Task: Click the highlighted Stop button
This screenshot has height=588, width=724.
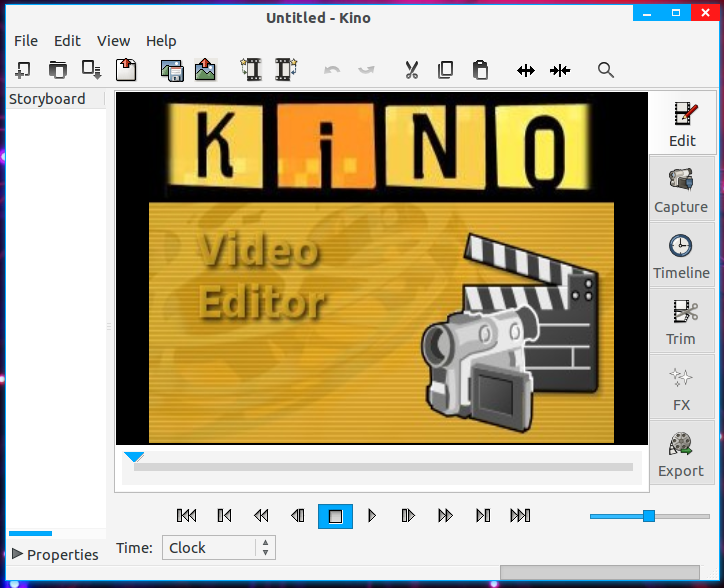Action: 335,516
